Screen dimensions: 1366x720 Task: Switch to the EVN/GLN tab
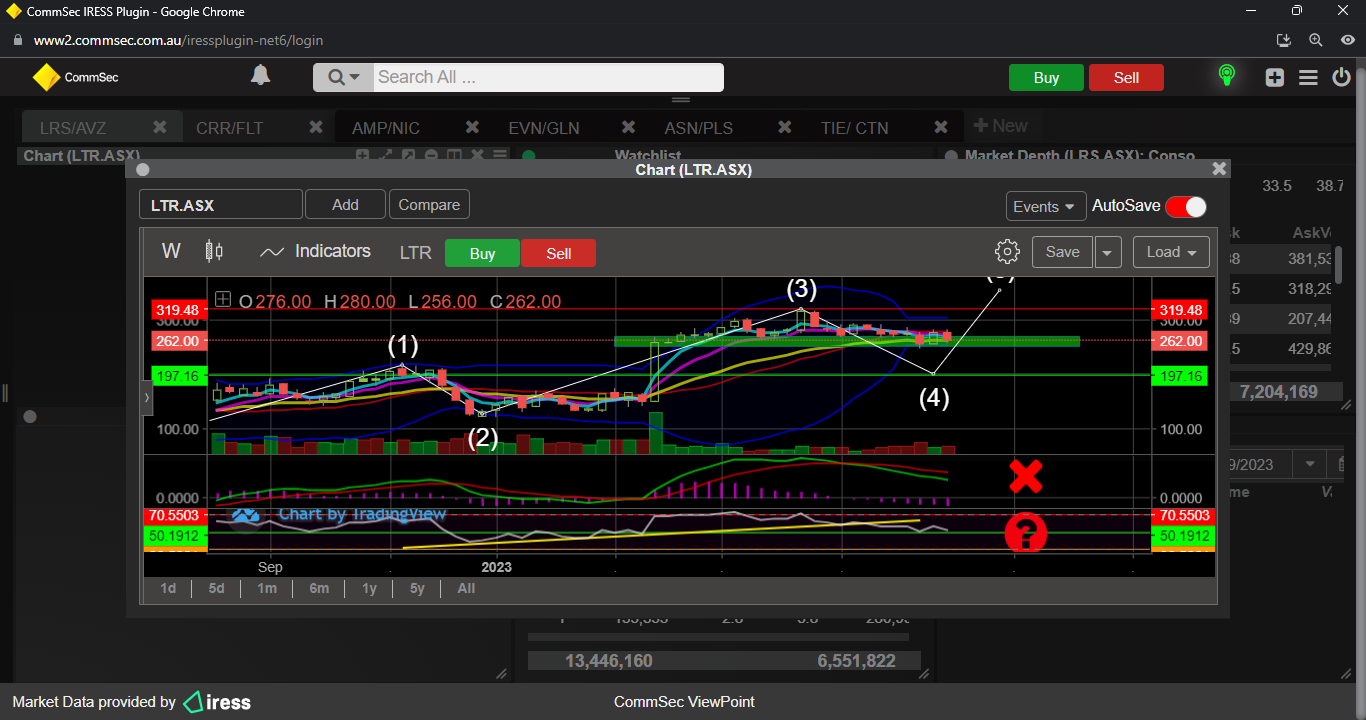(544, 128)
